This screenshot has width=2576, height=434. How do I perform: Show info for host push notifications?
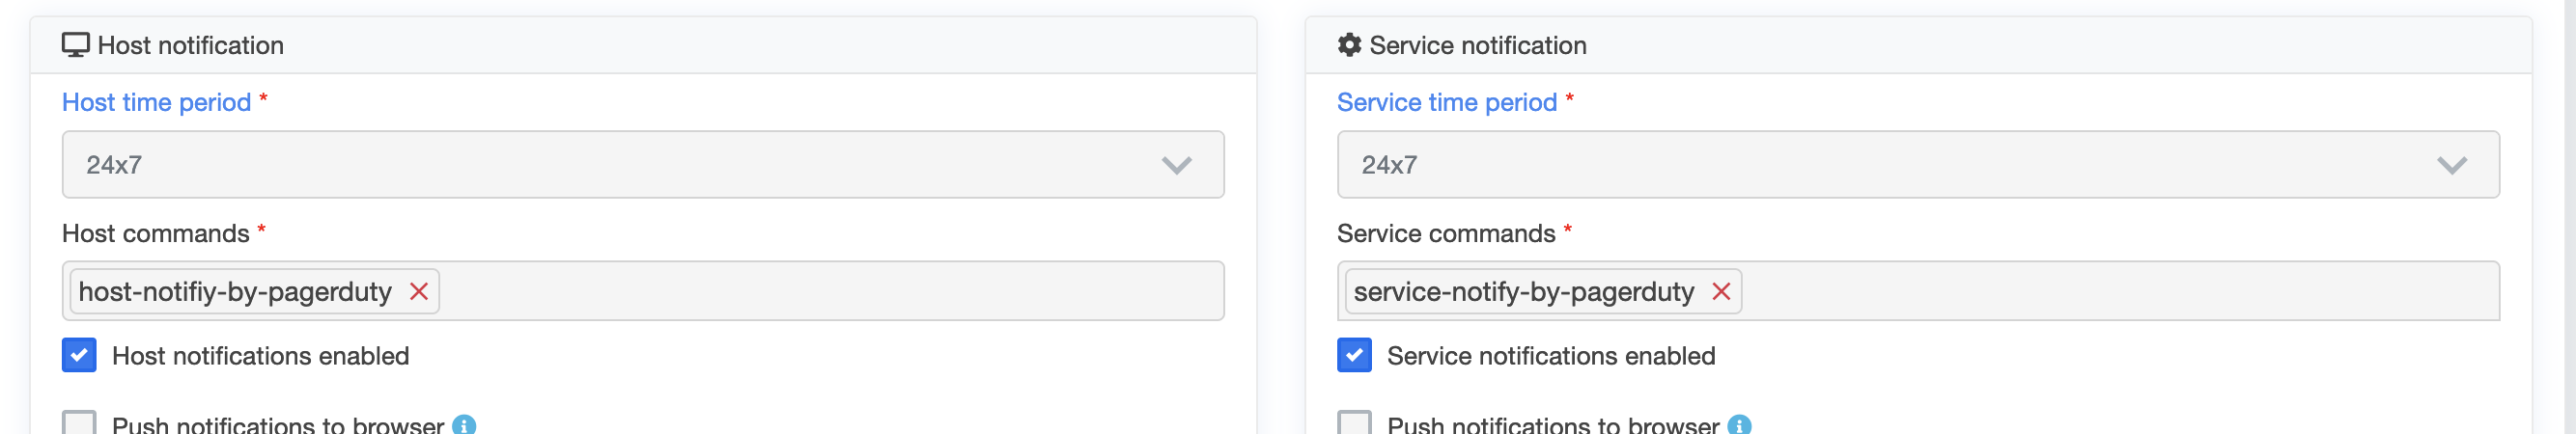pyautogui.click(x=464, y=425)
